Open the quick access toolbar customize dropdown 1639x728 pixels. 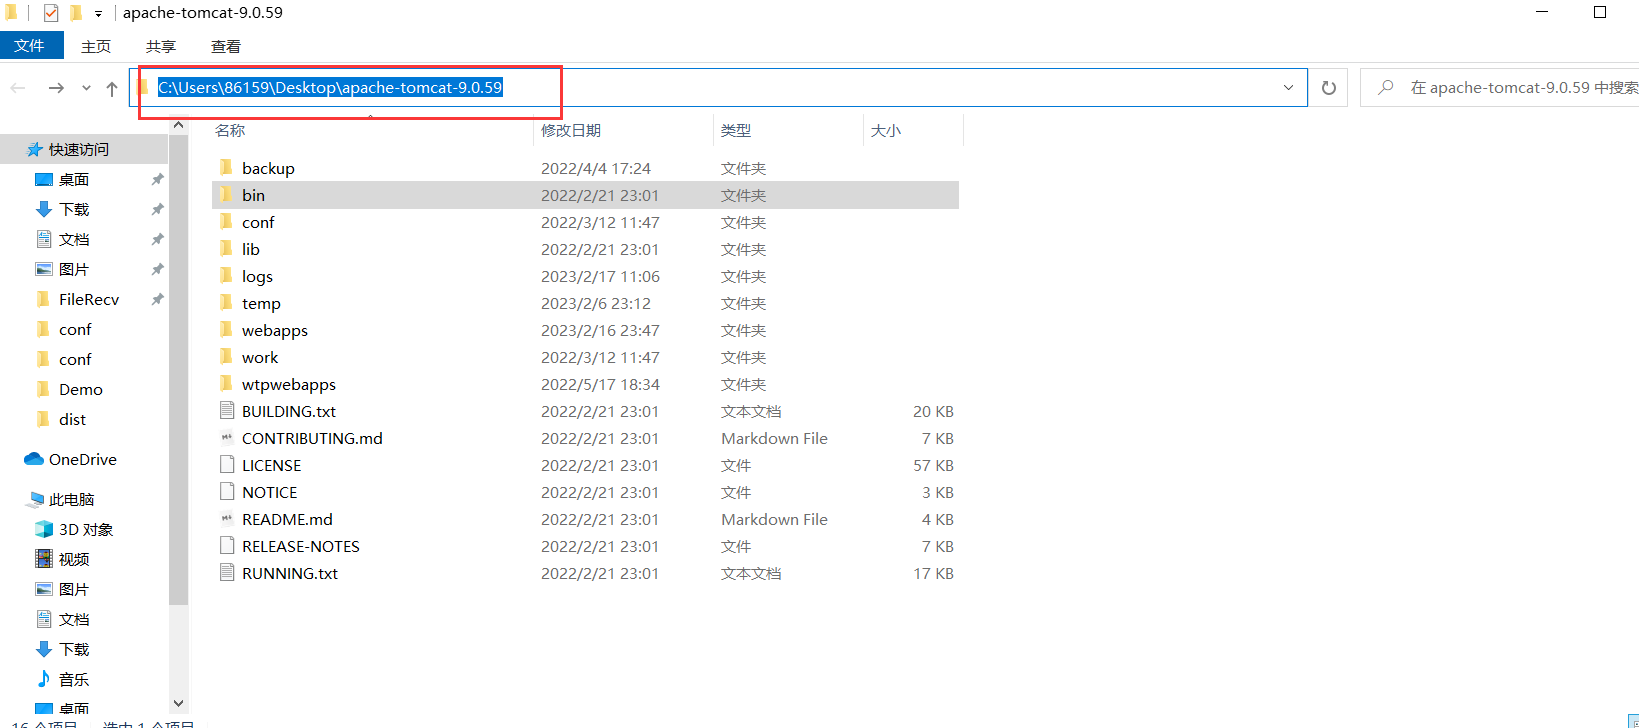(98, 14)
